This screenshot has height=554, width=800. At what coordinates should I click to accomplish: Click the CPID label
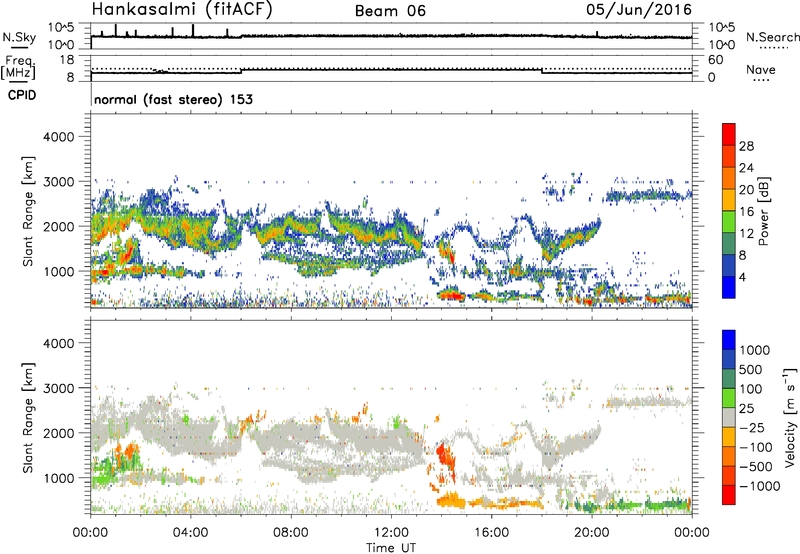[22, 95]
